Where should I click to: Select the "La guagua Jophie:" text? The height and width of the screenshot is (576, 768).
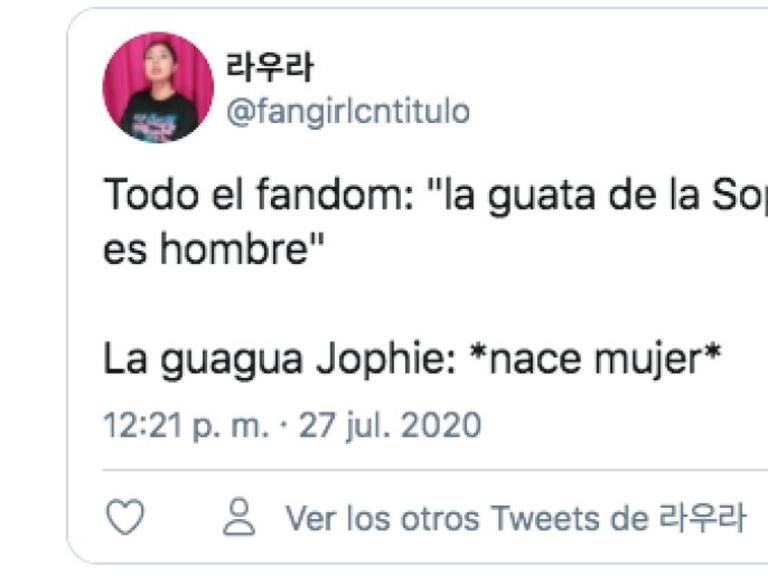pyautogui.click(x=280, y=360)
